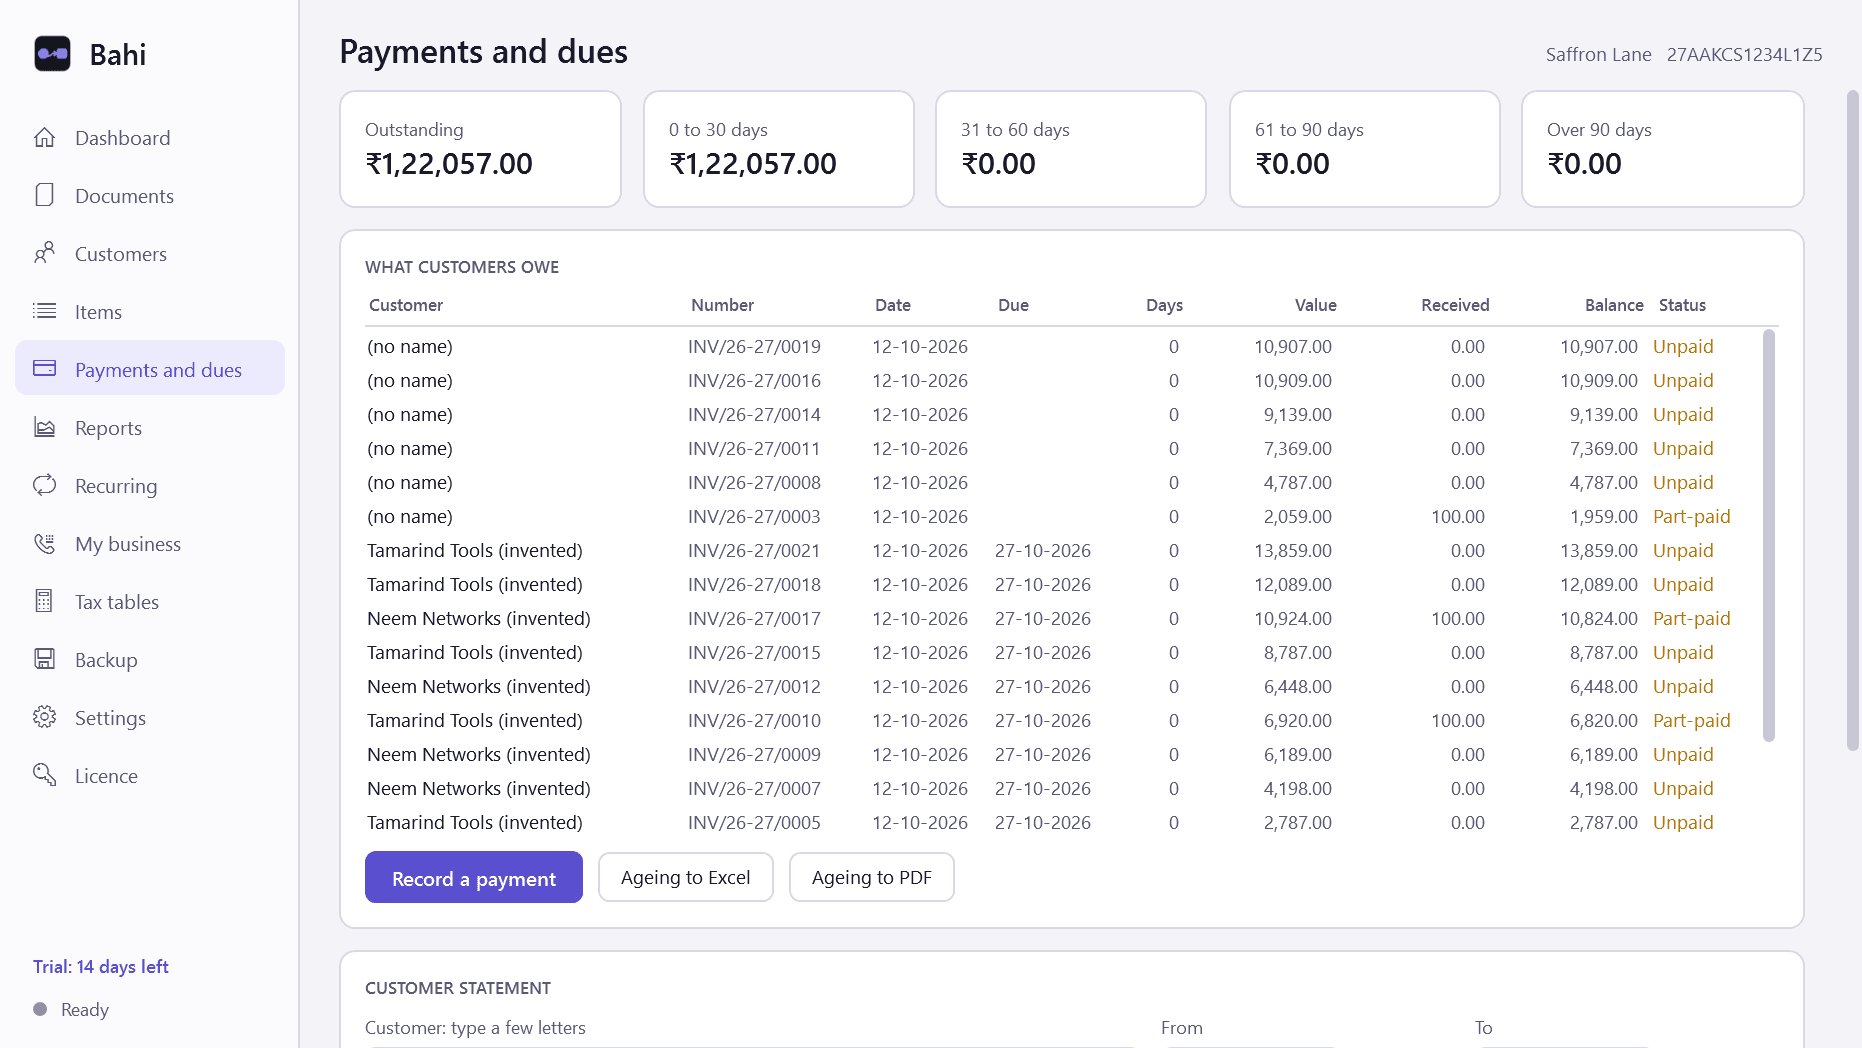Click the Ageing to PDF button
Image resolution: width=1862 pixels, height=1048 pixels.
[x=872, y=877]
